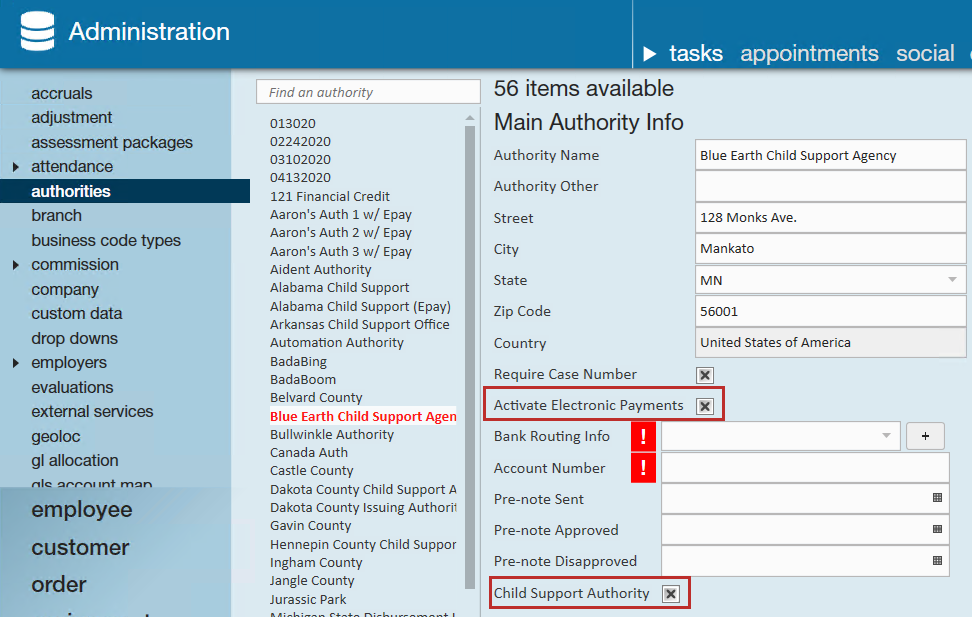
Task: Select gl allocation in the sidebar
Action: 75,460
